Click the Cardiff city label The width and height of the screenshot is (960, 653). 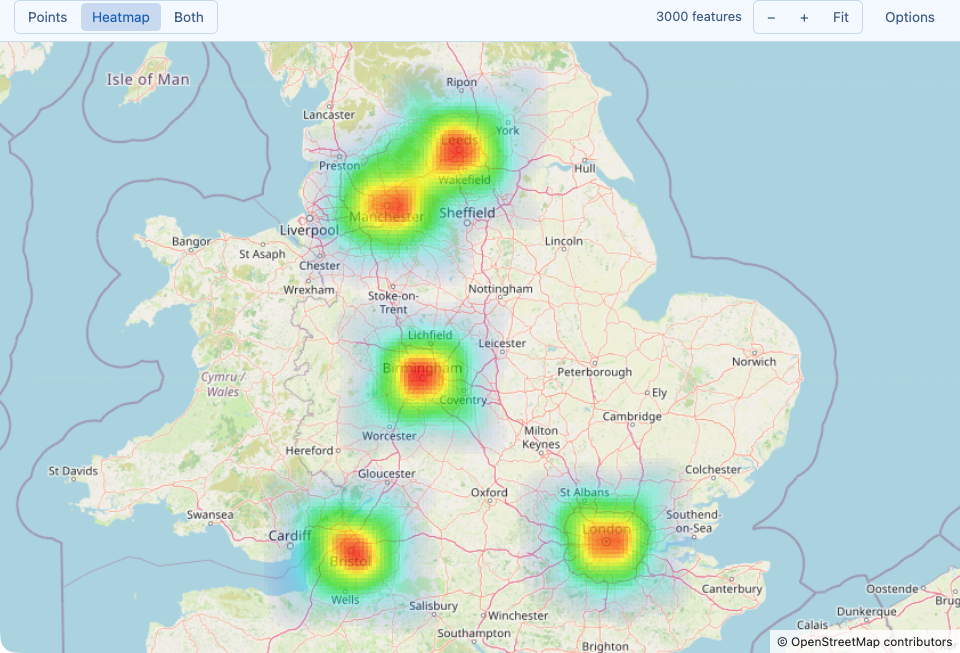click(290, 535)
